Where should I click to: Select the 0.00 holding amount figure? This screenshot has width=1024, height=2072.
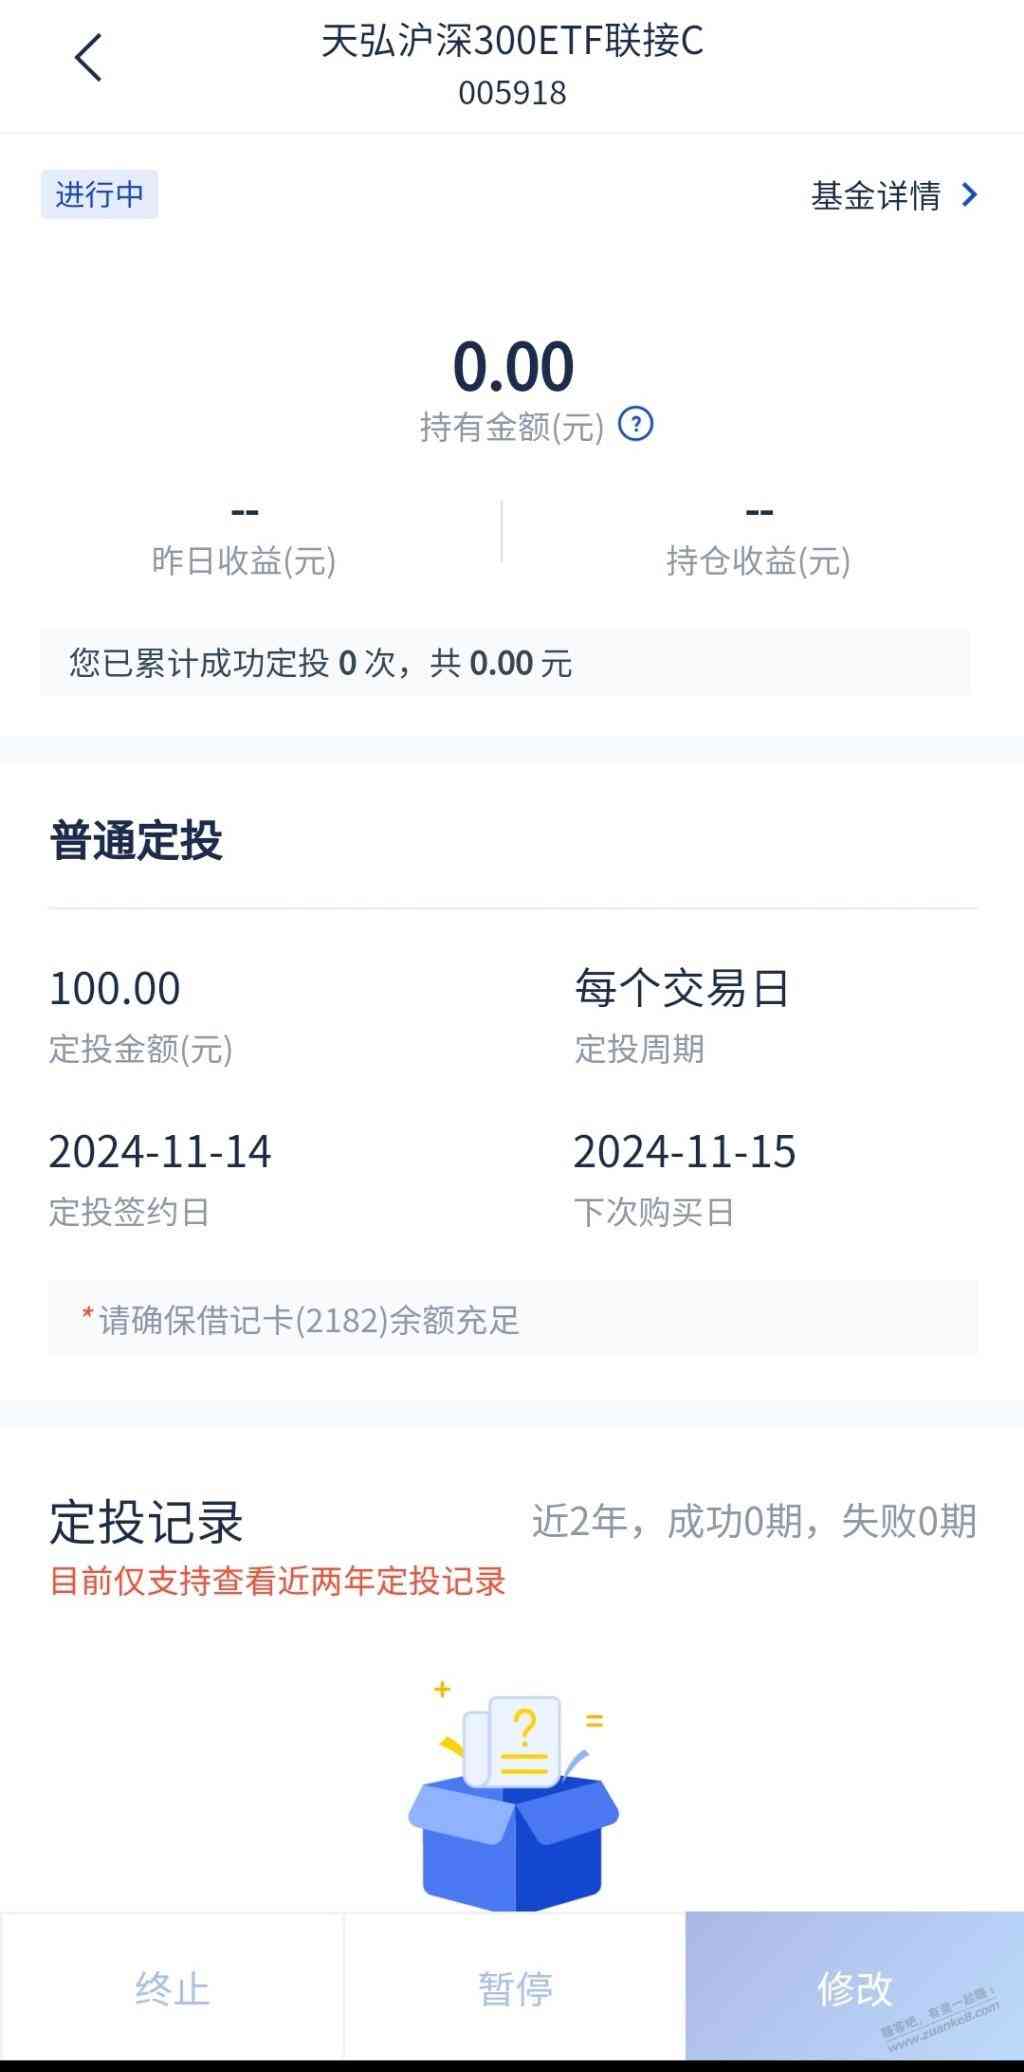point(513,366)
